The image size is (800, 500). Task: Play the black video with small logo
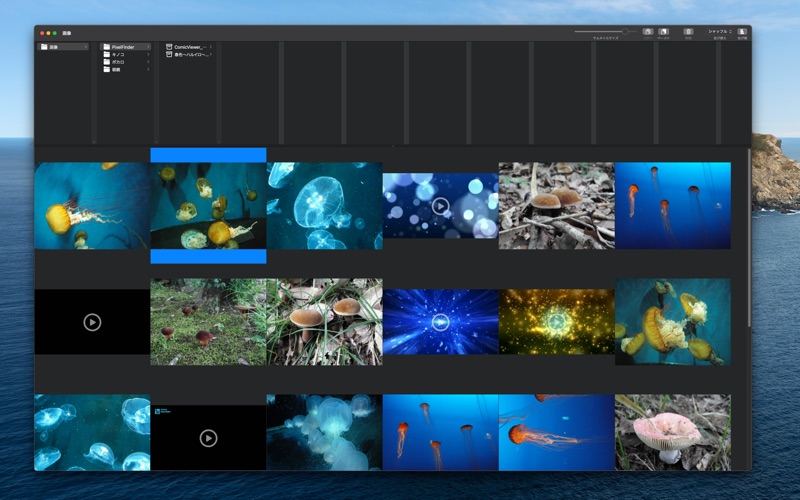coord(208,438)
